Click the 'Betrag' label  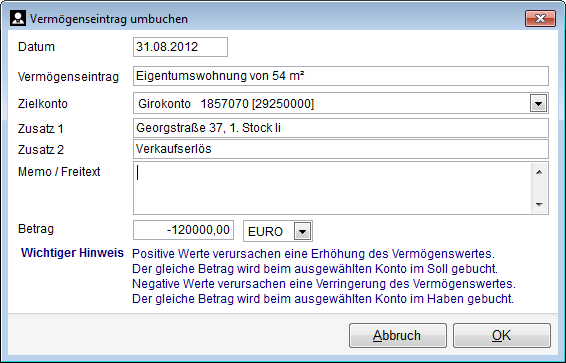point(36,228)
